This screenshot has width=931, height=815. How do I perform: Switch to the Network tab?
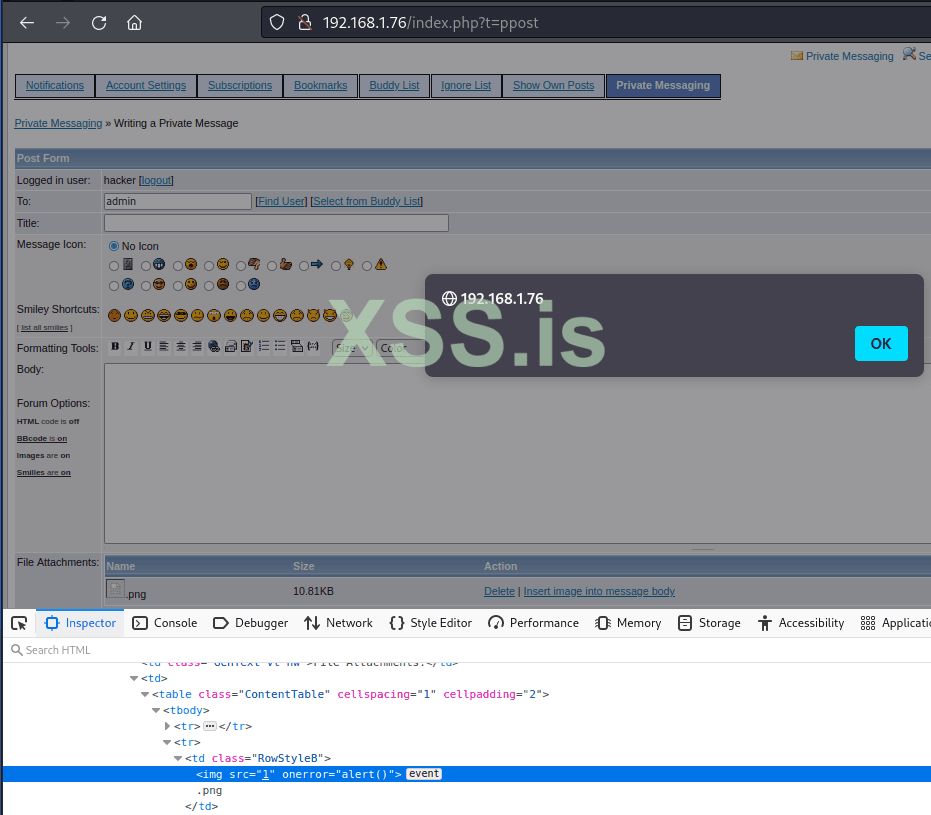(x=338, y=623)
